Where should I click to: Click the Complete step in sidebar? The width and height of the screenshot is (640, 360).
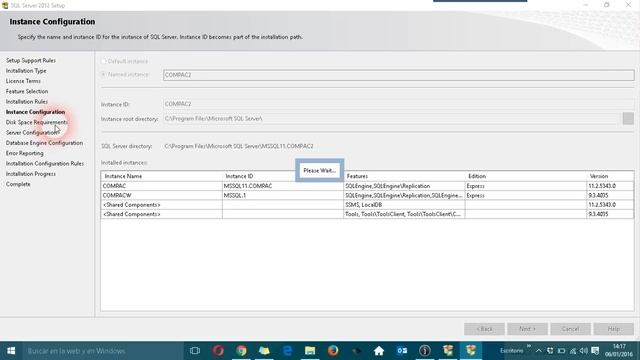[x=18, y=184]
